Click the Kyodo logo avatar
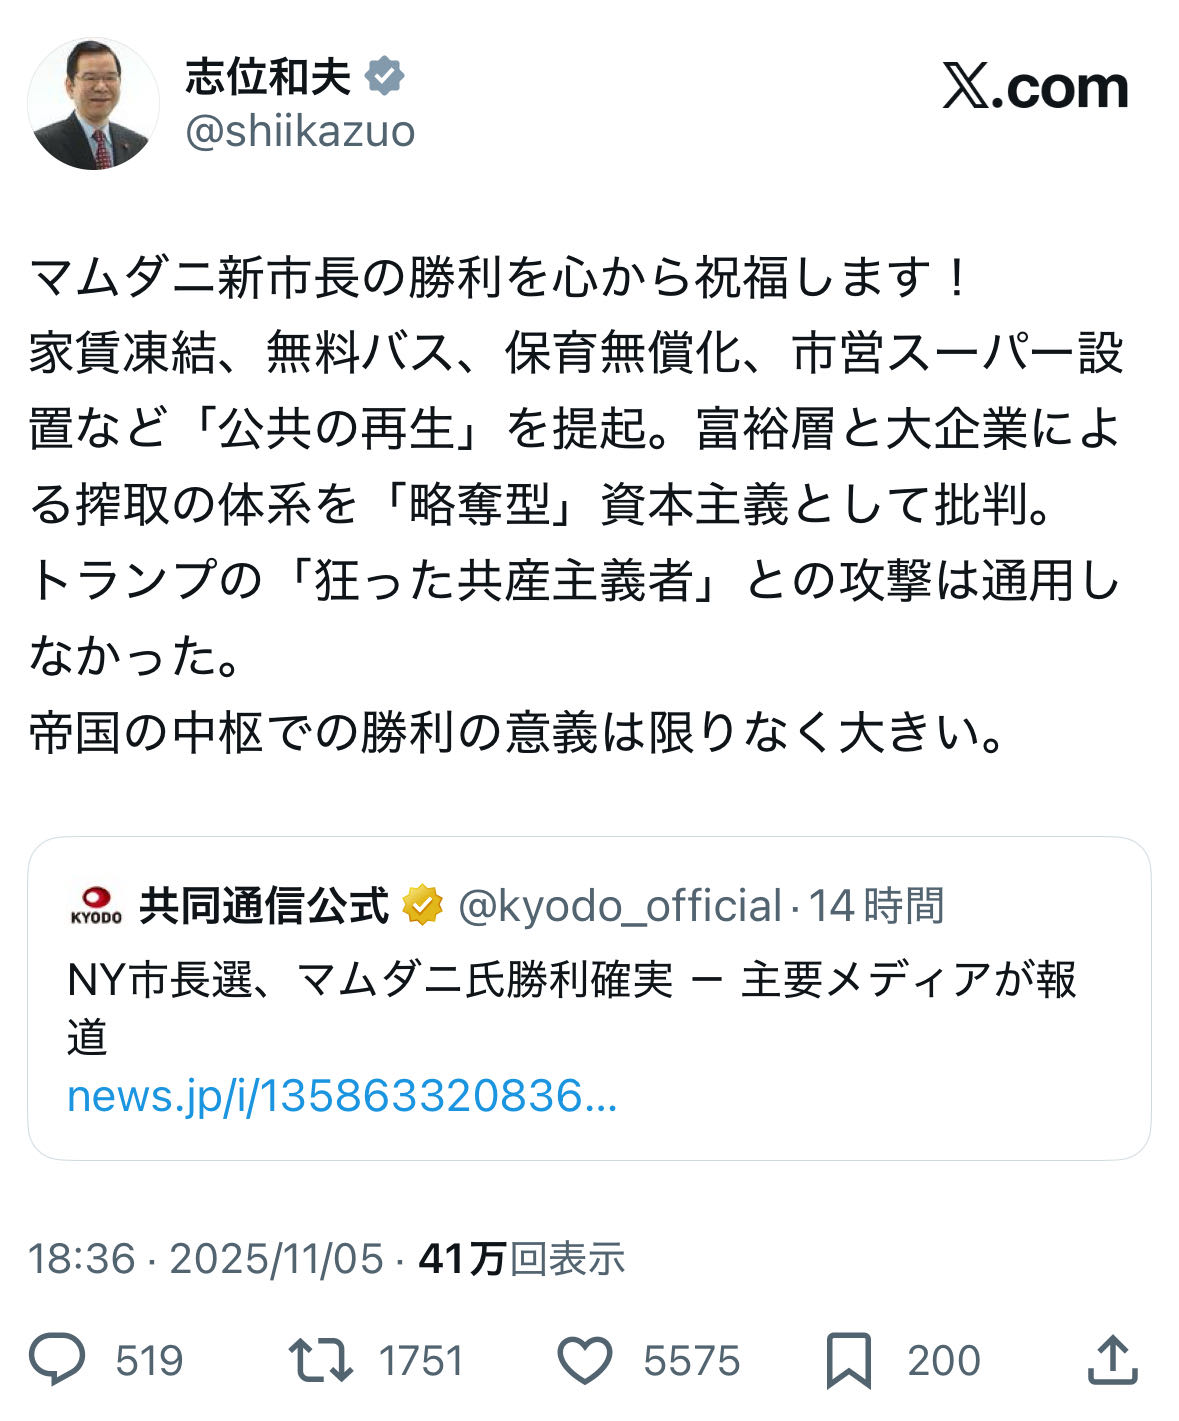The width and height of the screenshot is (1179, 1421). click(96, 905)
